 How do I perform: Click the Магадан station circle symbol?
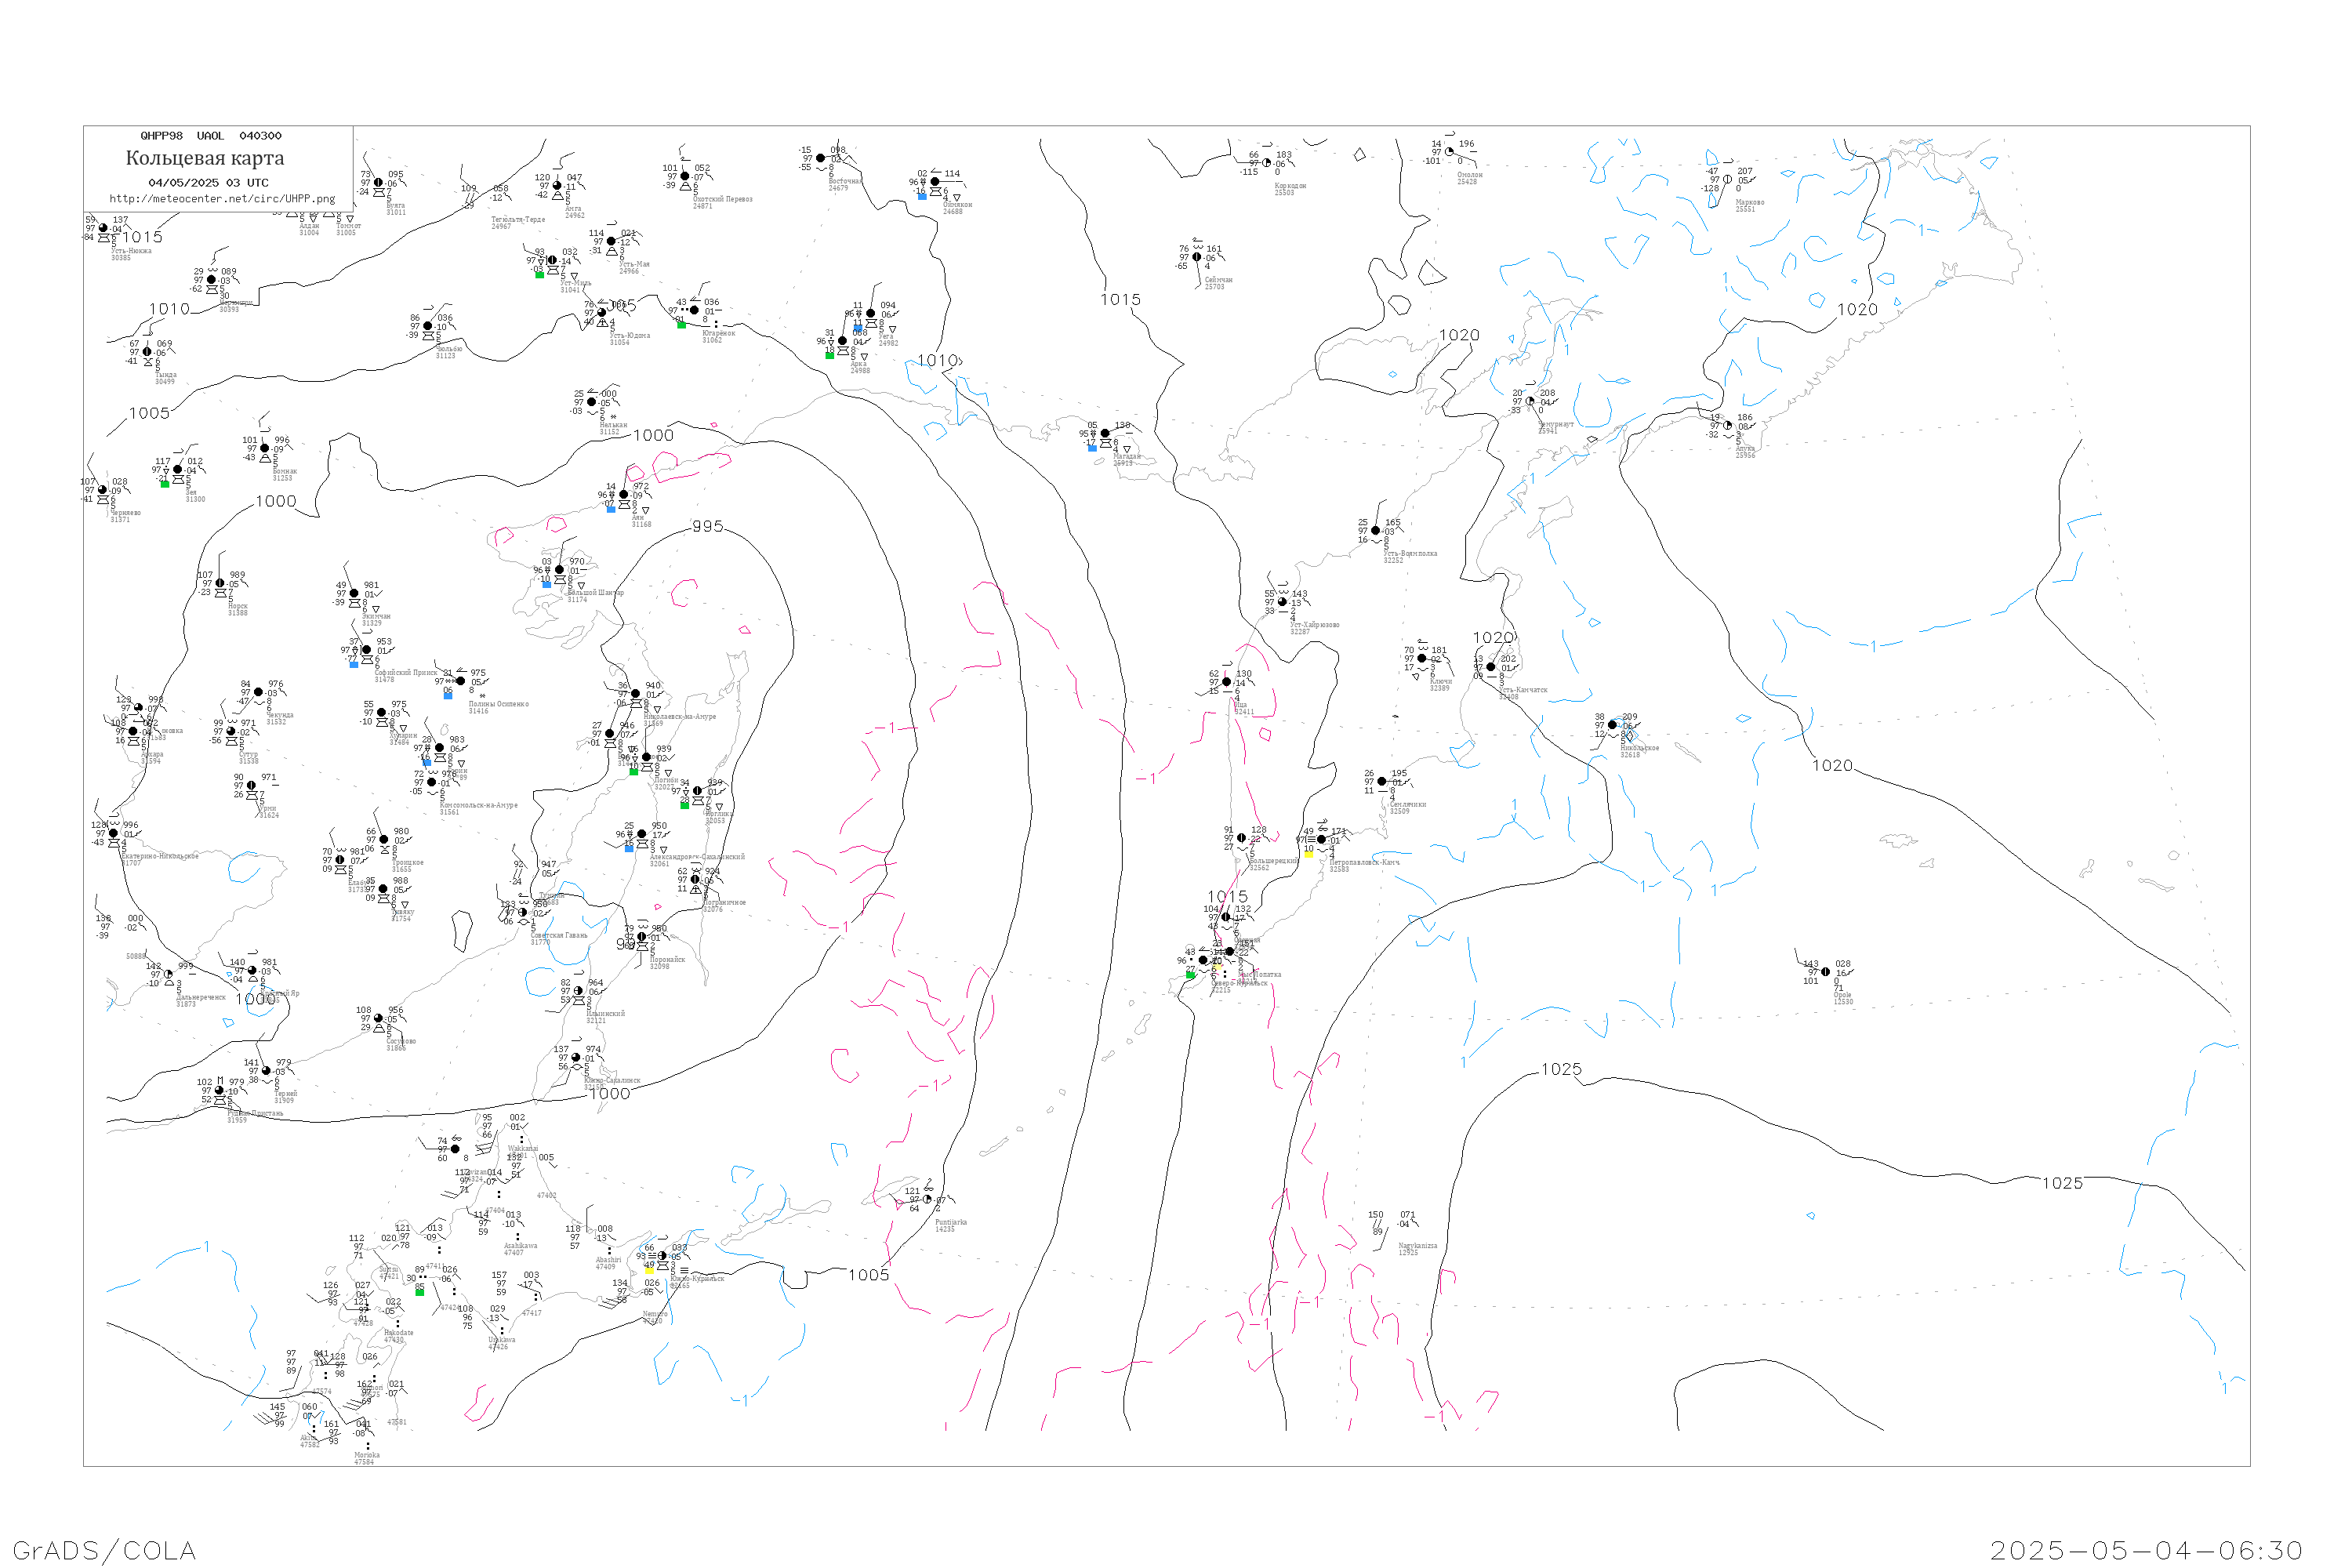(1104, 433)
